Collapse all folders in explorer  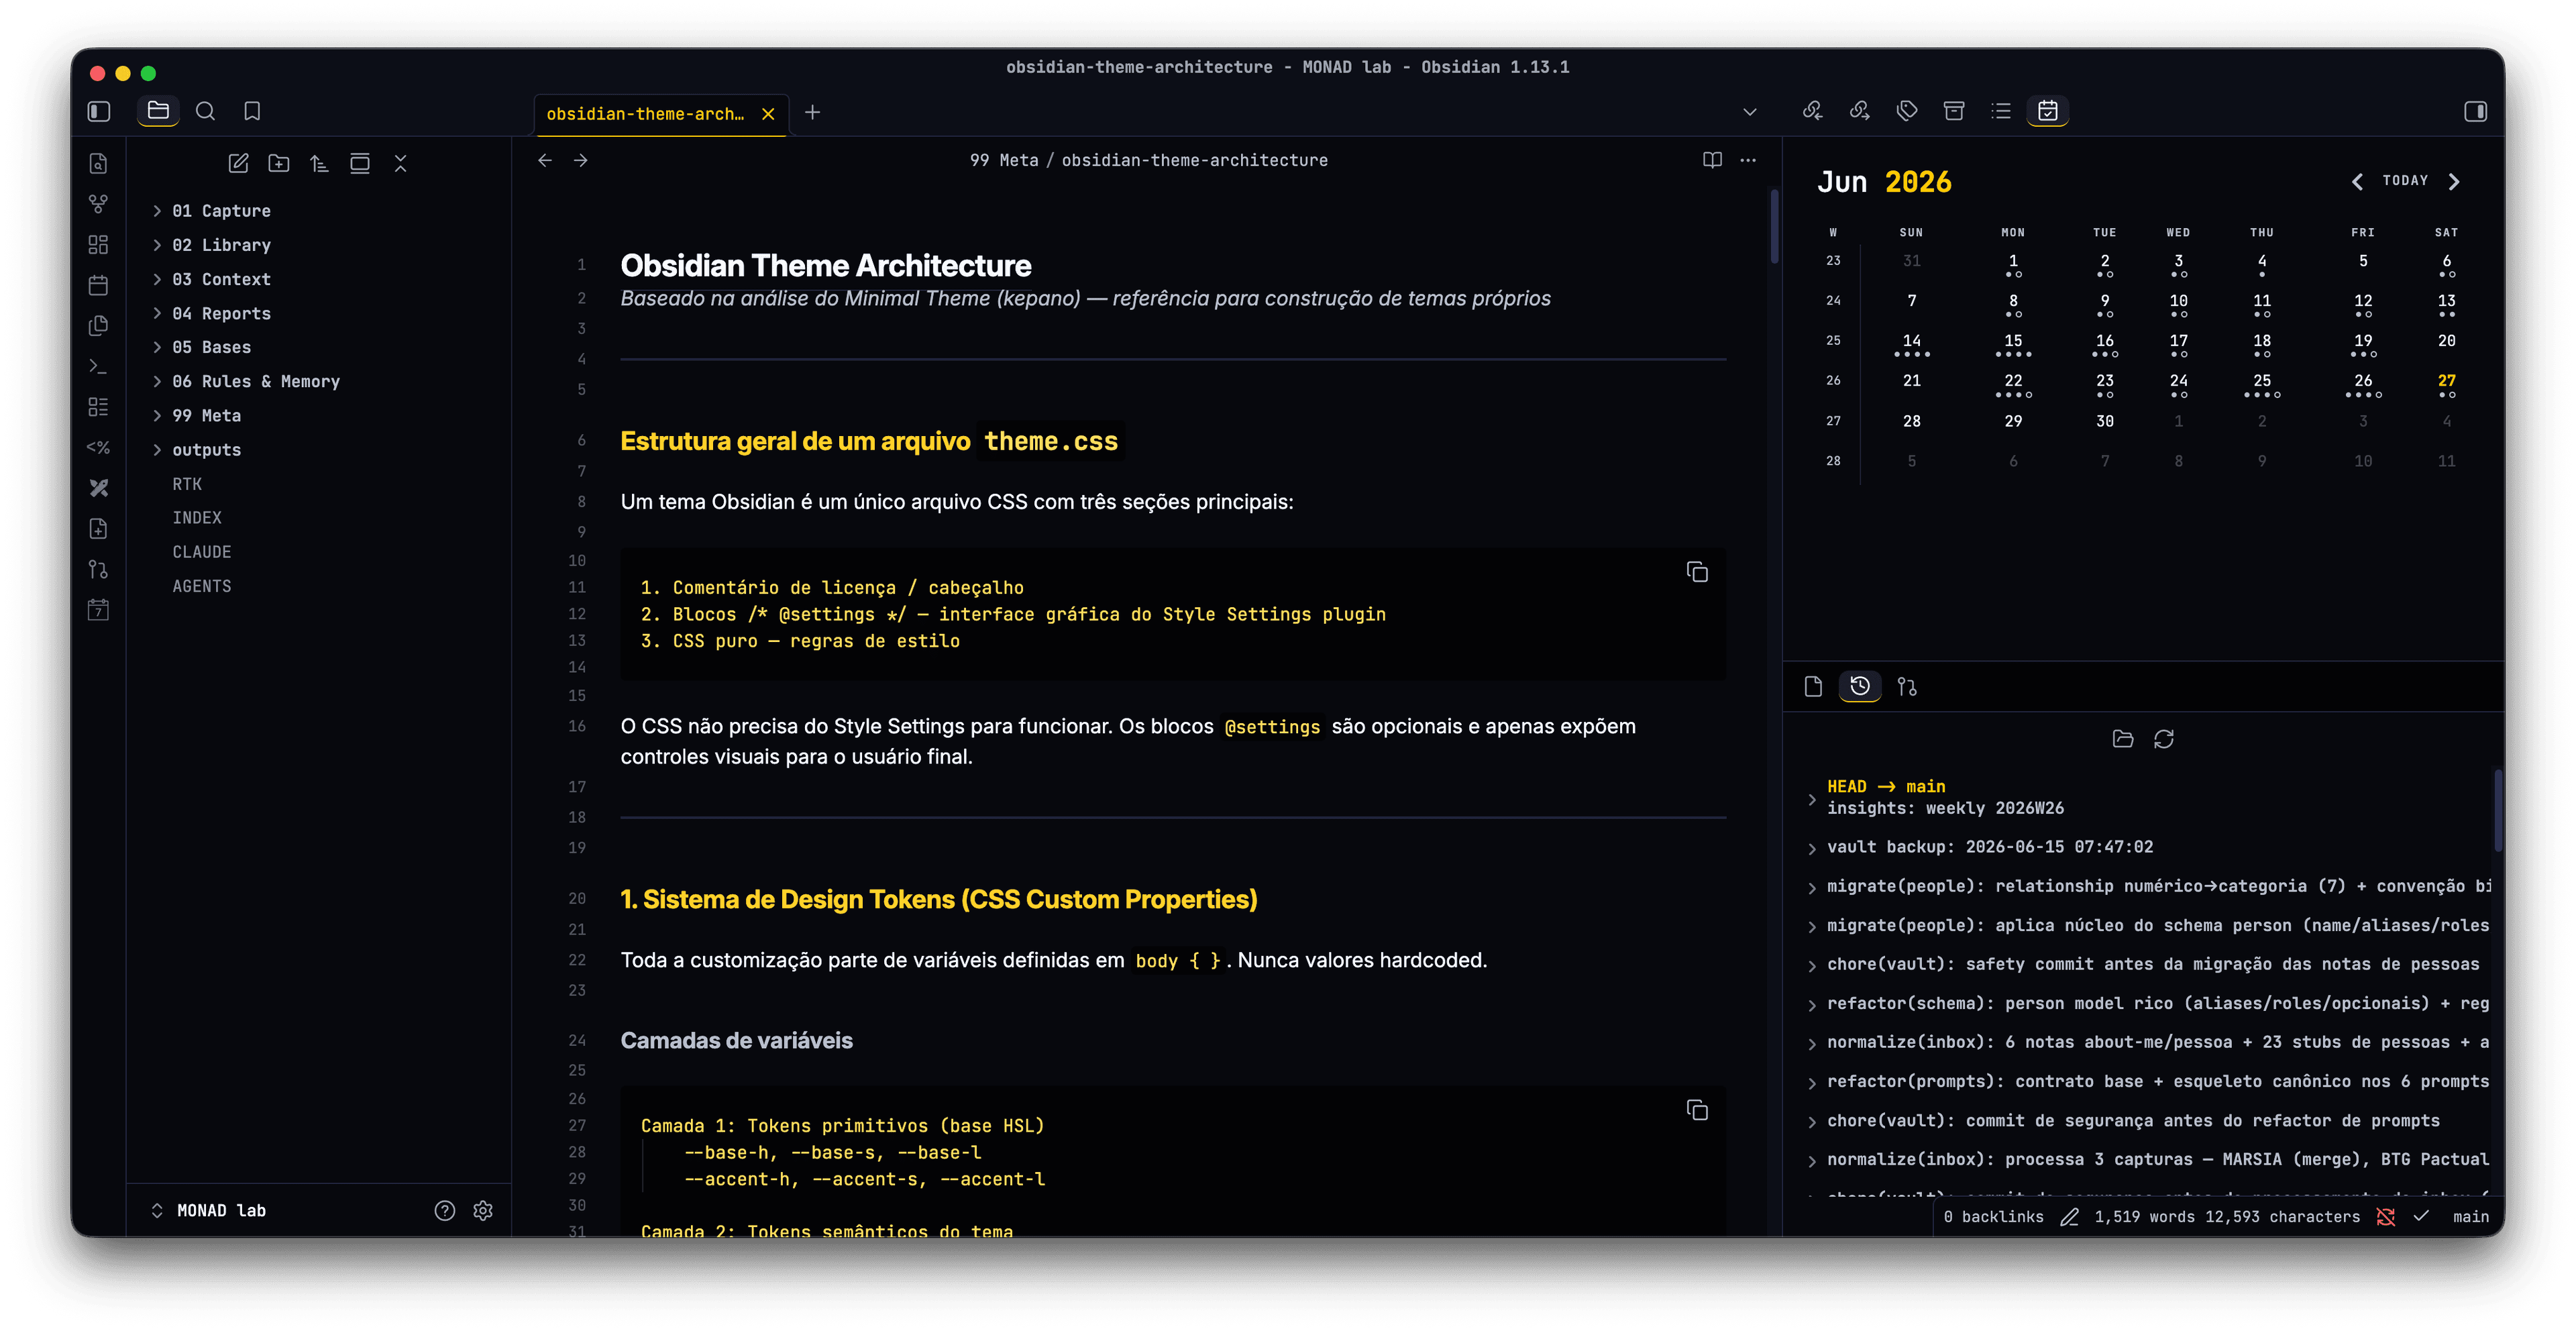[x=400, y=163]
